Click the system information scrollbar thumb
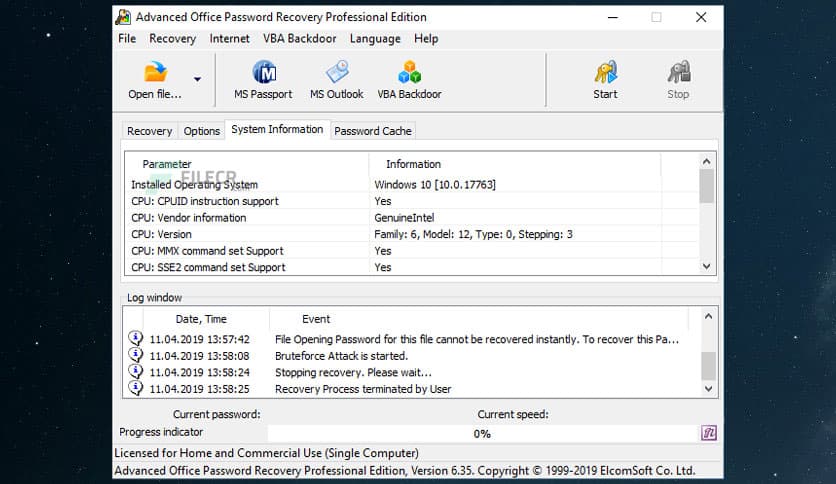The image size is (836, 484). point(706,186)
